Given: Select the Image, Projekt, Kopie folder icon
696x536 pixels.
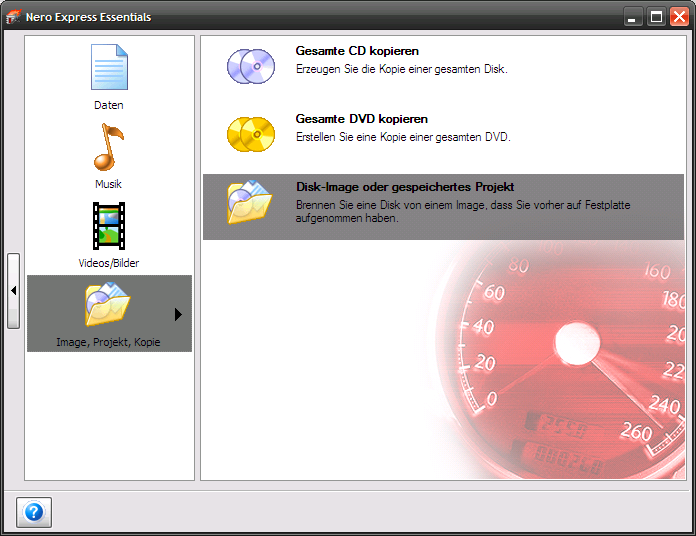Looking at the screenshot, I should coord(107,304).
